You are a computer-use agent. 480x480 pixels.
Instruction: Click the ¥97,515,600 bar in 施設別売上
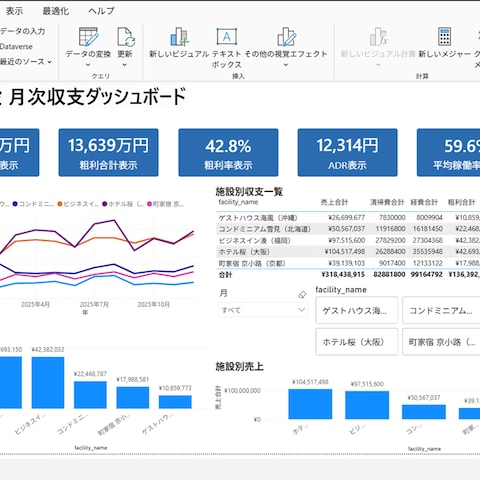[x=367, y=405]
